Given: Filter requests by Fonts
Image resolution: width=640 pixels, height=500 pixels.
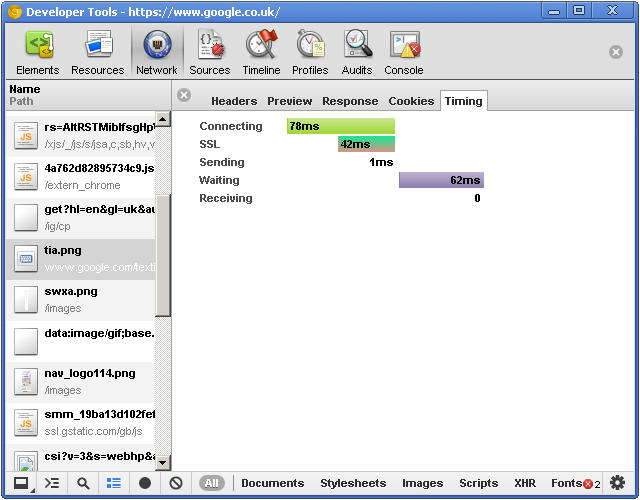Looking at the screenshot, I should point(566,483).
